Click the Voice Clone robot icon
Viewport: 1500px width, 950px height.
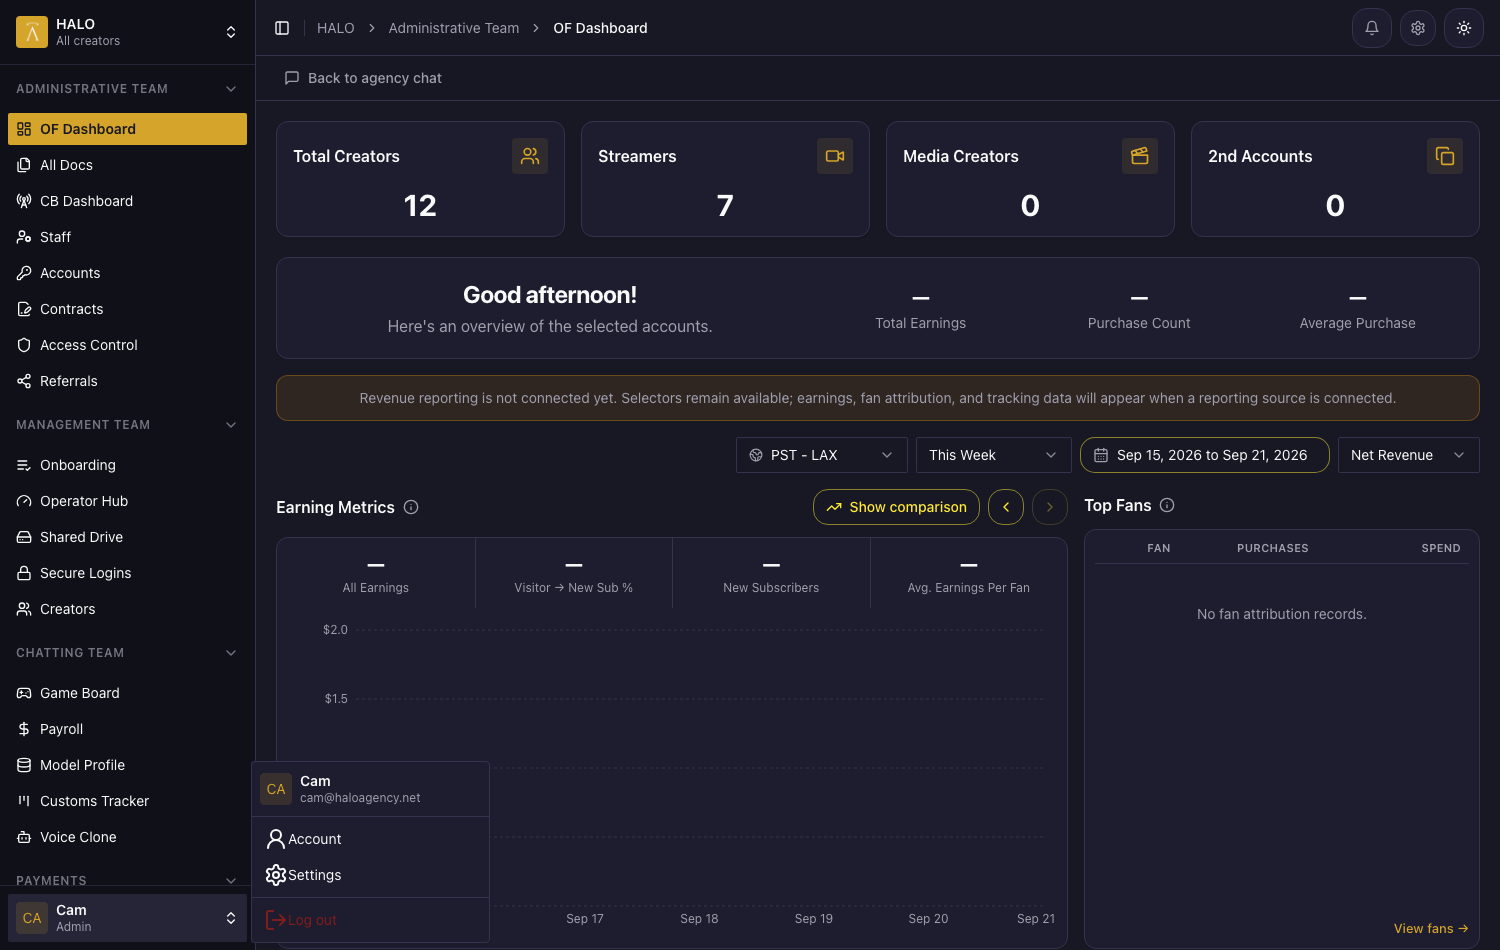tap(24, 837)
